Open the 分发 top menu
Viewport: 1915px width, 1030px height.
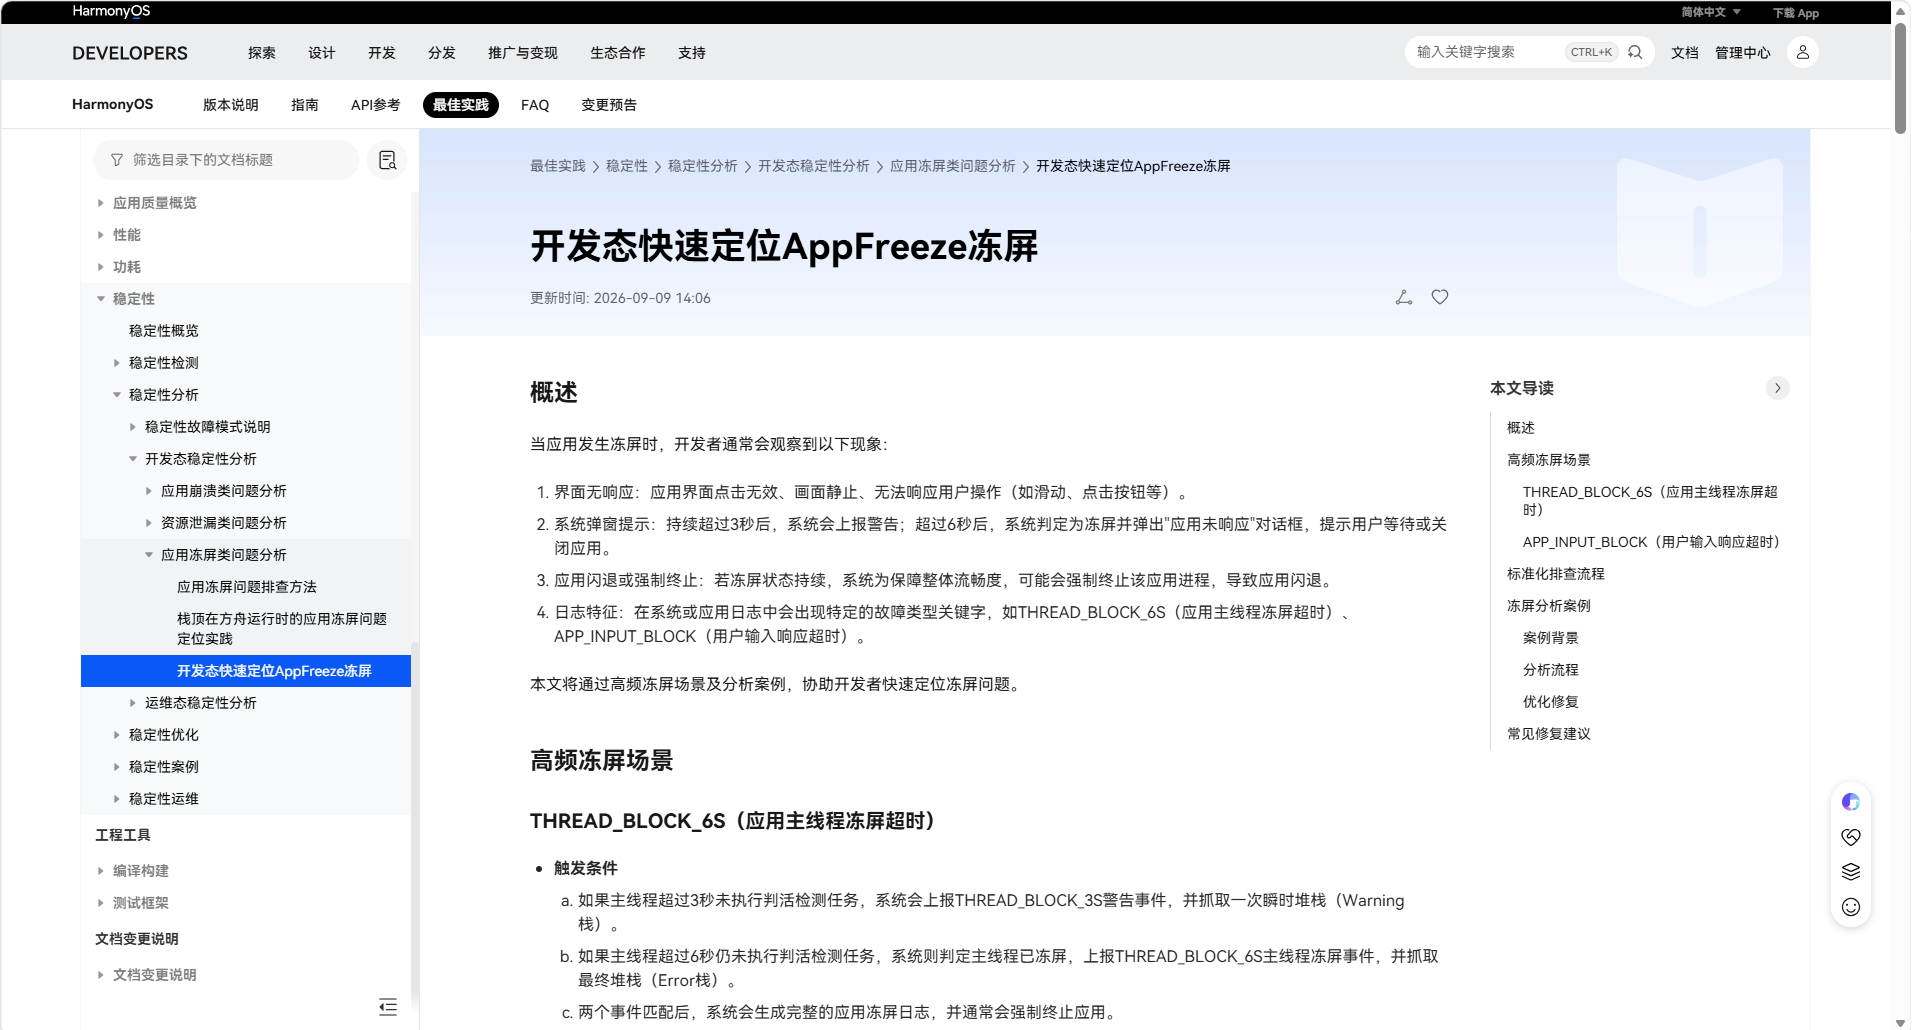(x=442, y=53)
